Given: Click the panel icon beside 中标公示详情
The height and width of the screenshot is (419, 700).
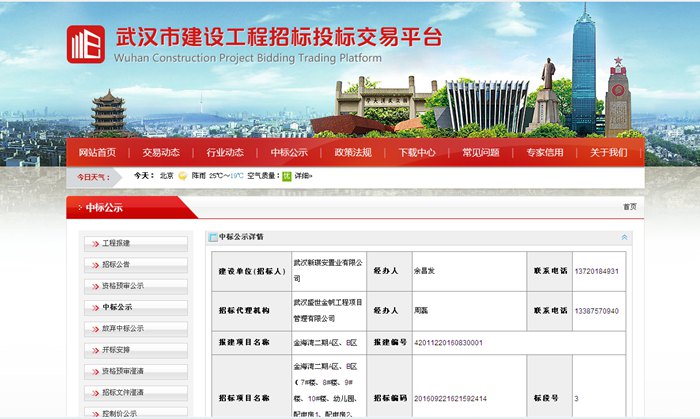Looking at the screenshot, I should (213, 237).
